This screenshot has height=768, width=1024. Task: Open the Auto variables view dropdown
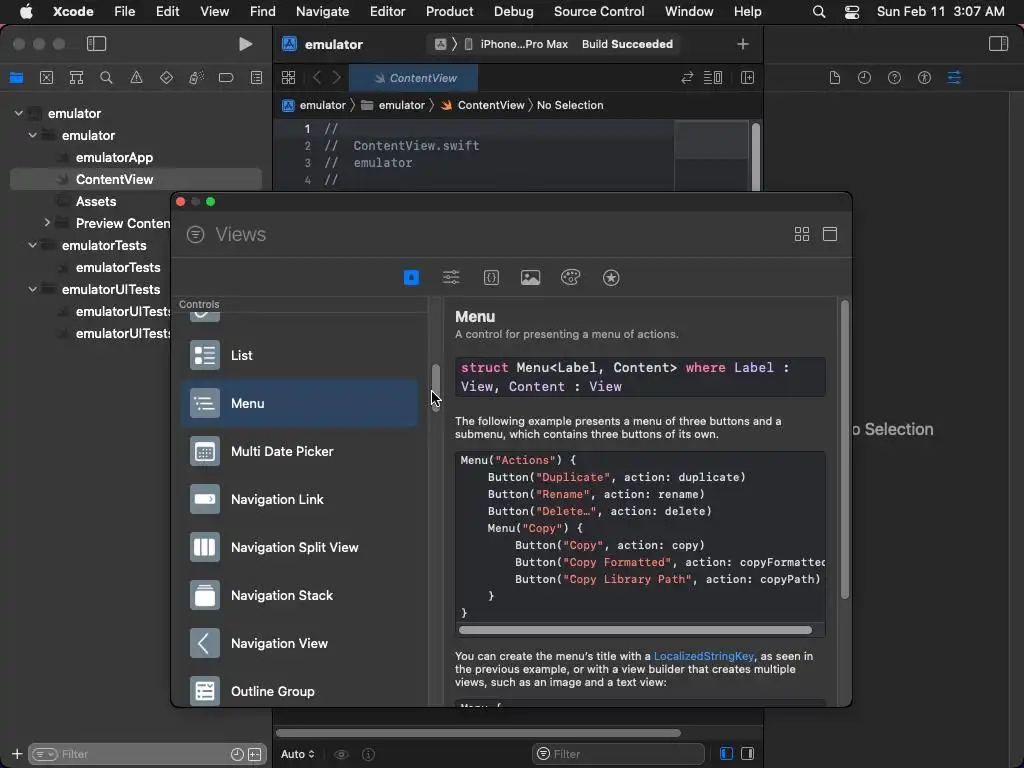[x=298, y=754]
